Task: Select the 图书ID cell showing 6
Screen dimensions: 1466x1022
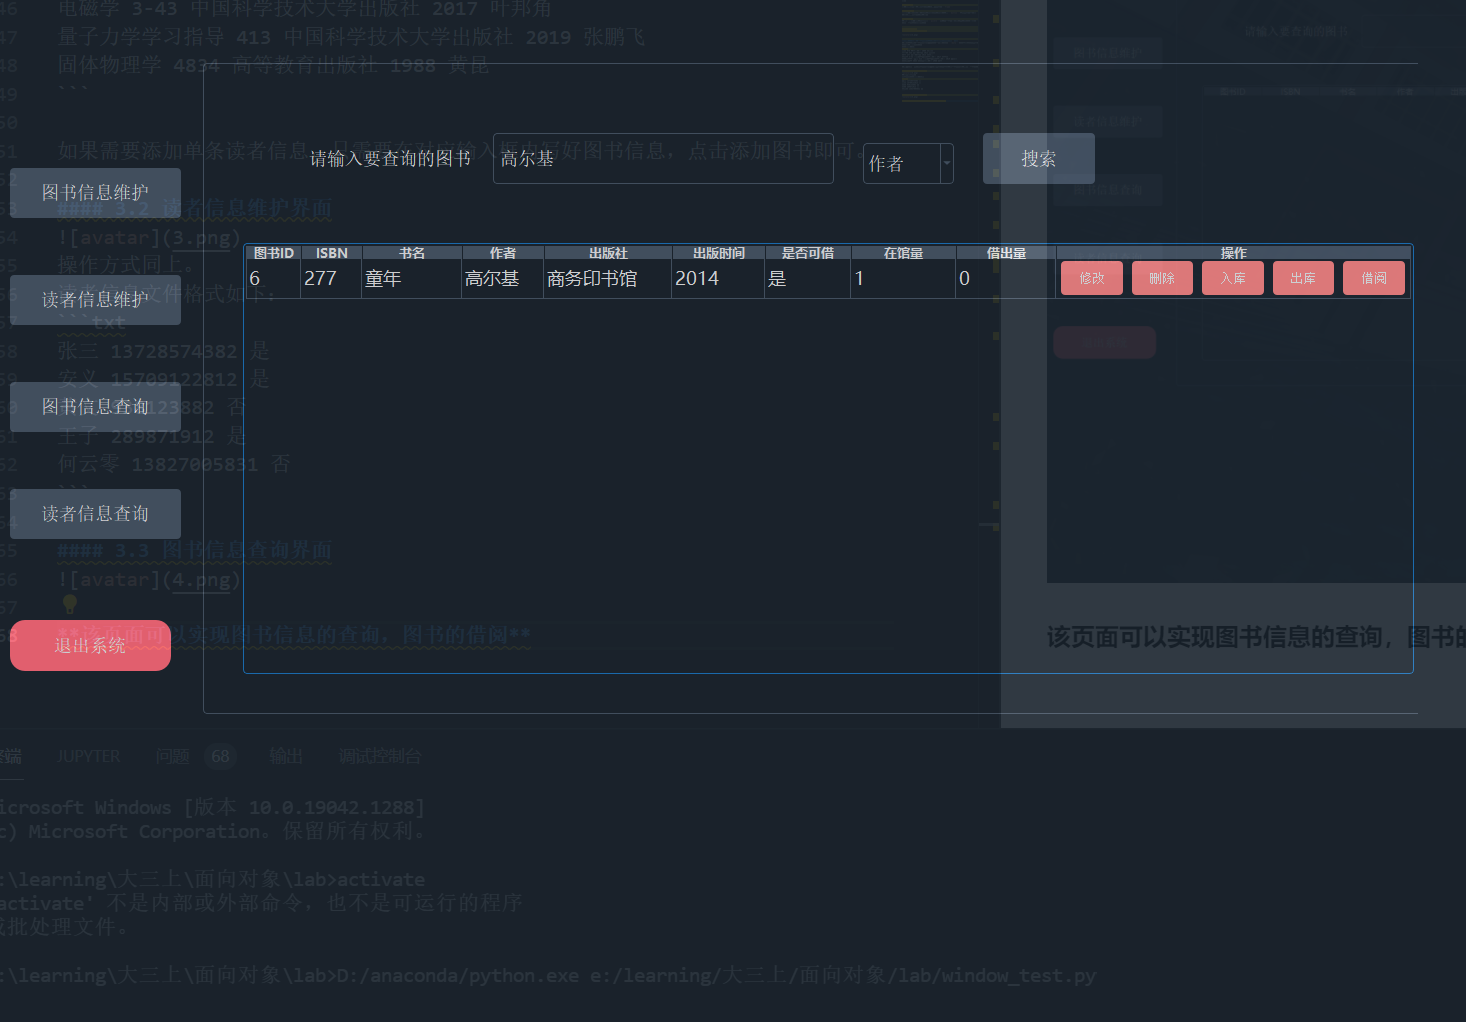Action: (274, 279)
